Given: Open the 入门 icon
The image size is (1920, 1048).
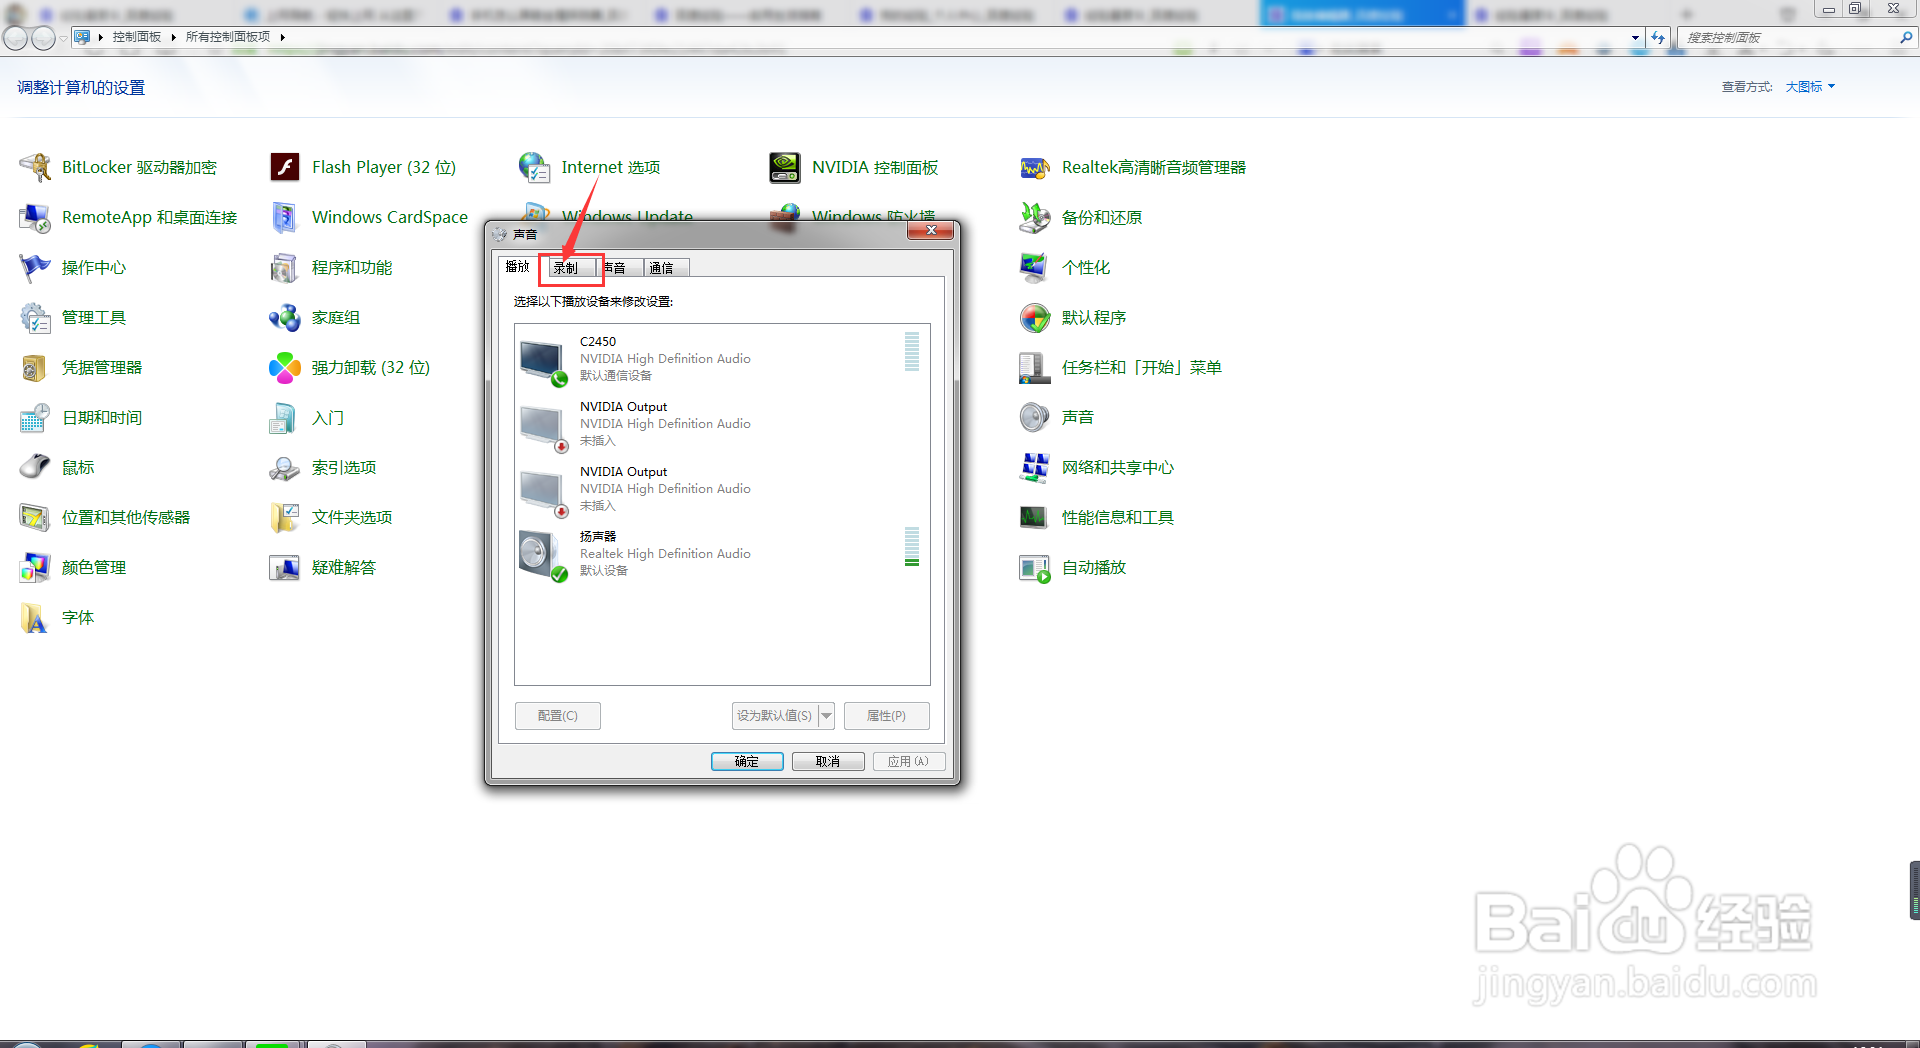Looking at the screenshot, I should (285, 417).
